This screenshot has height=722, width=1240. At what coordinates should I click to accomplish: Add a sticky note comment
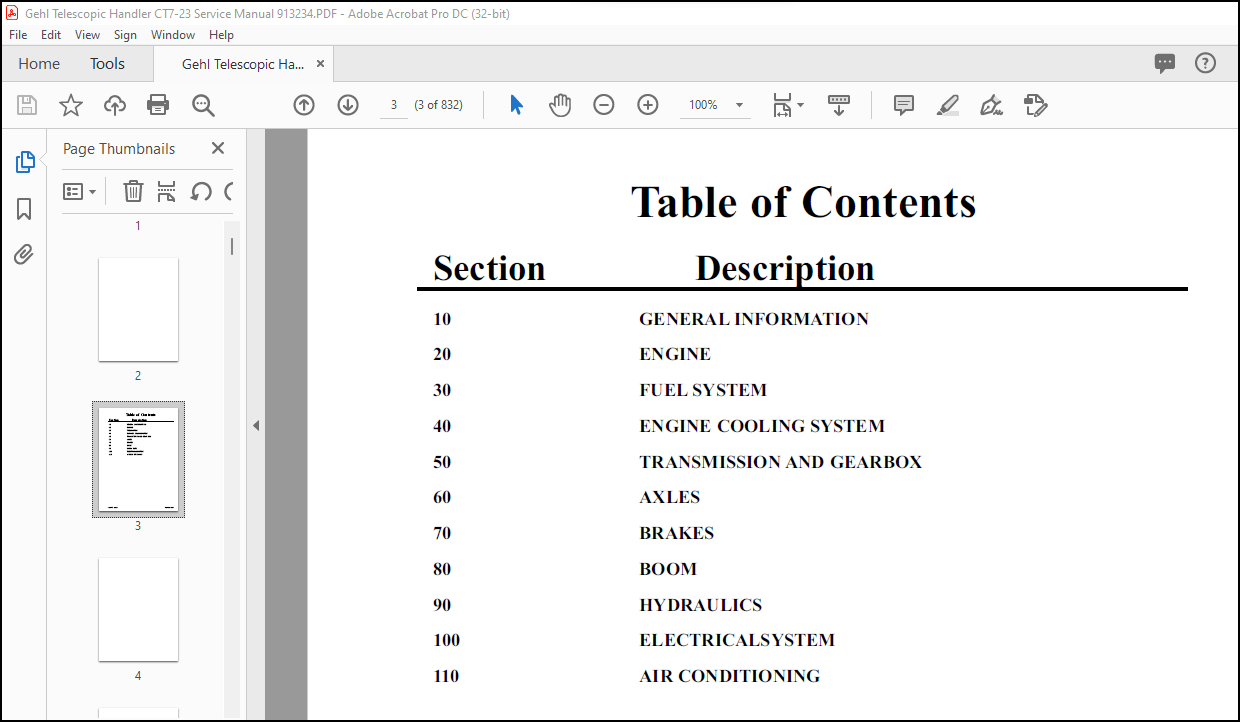click(904, 105)
